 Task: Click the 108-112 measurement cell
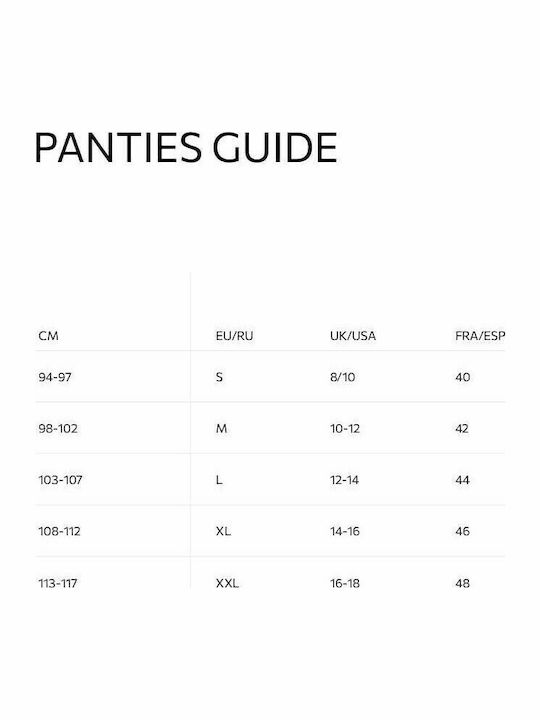pos(59,531)
